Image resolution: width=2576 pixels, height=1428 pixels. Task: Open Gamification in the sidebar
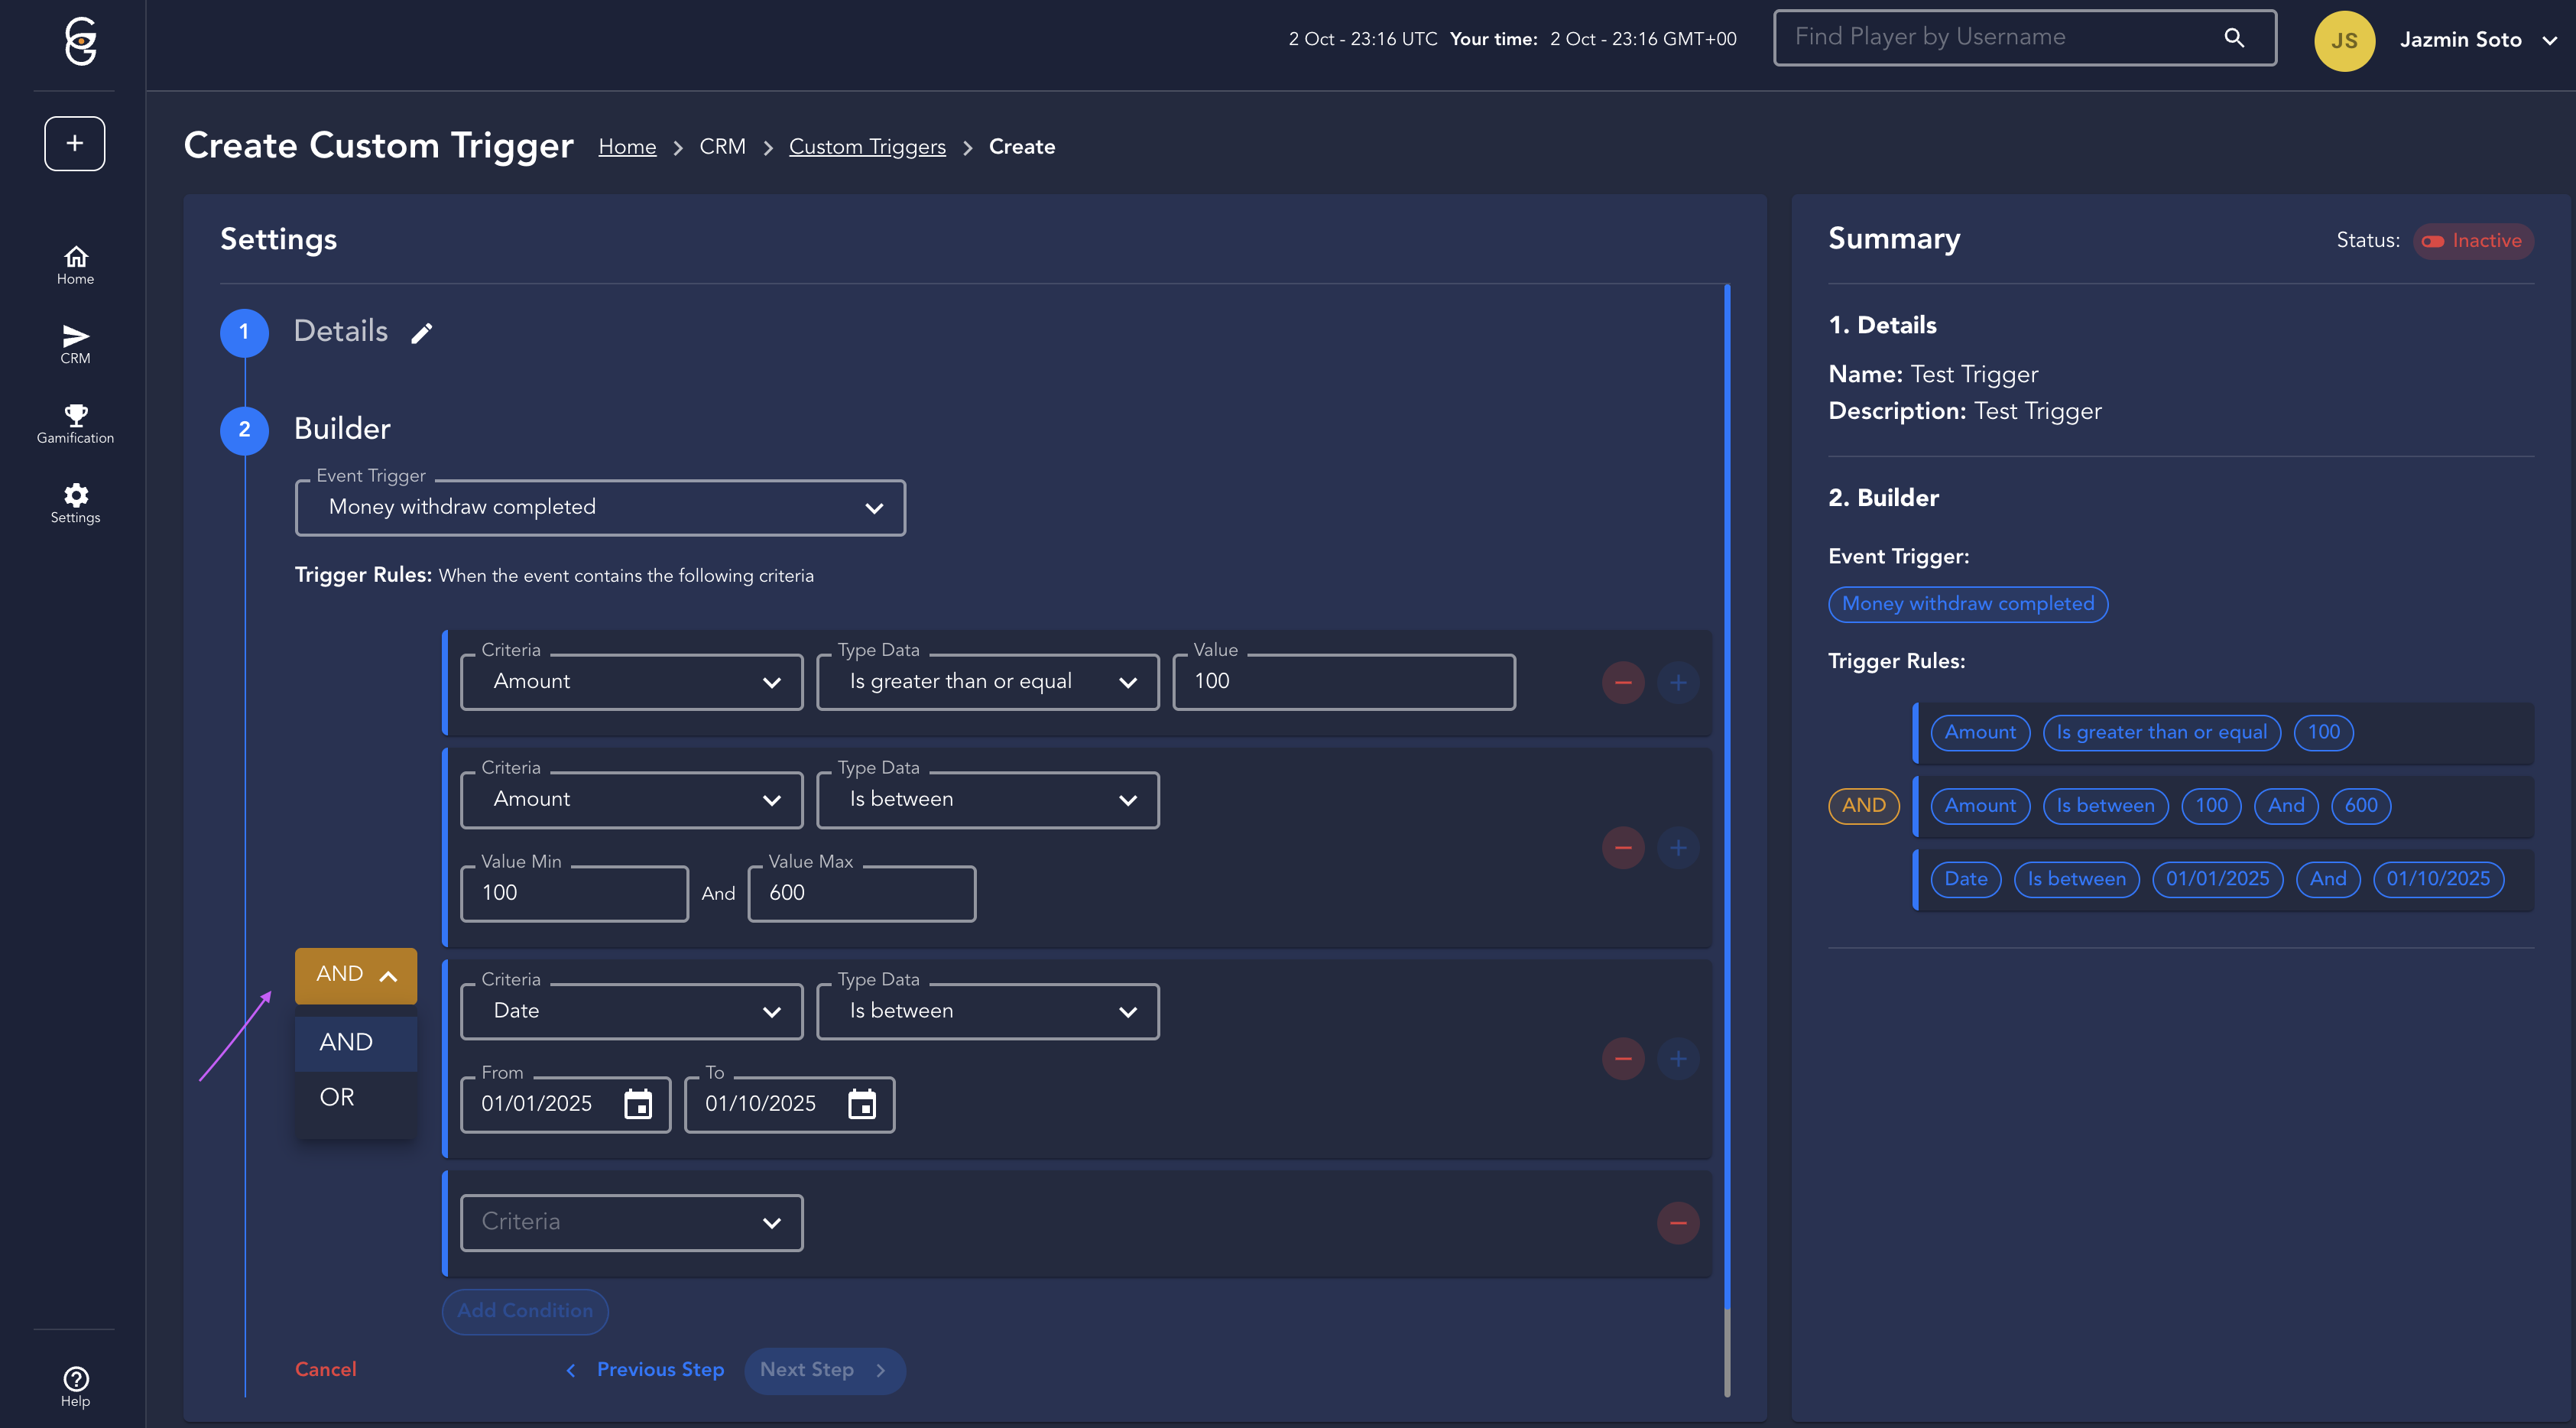click(75, 424)
